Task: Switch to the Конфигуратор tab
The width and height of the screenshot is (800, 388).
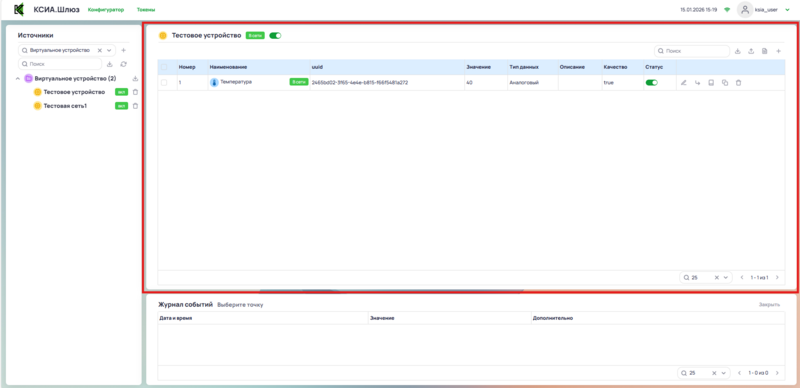Action: [106, 10]
